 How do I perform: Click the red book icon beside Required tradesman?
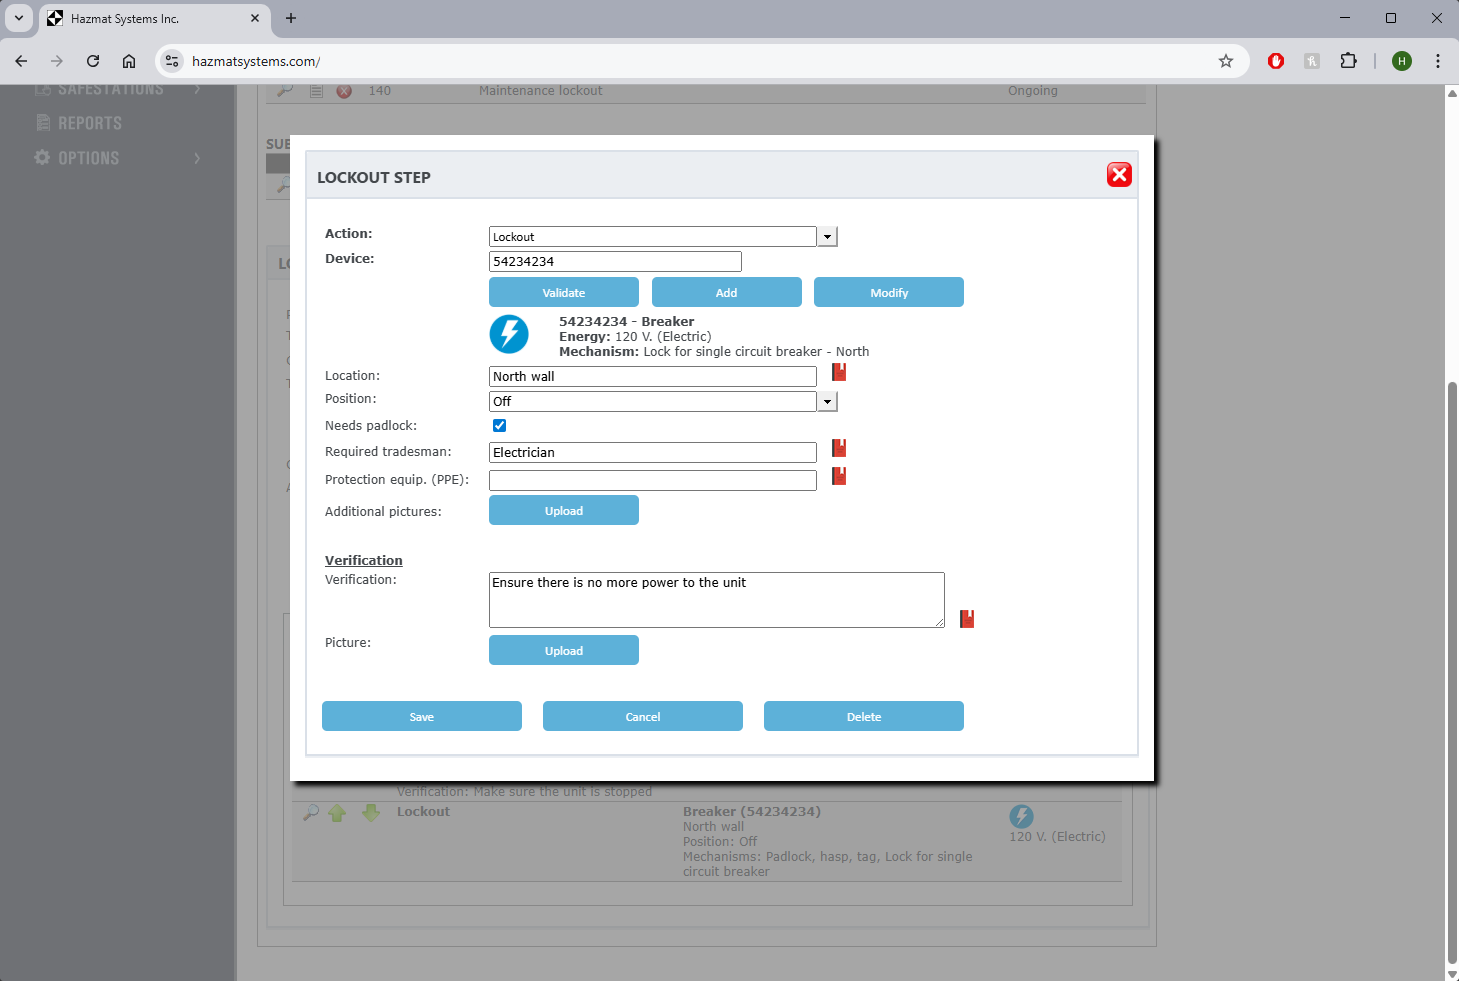(x=839, y=448)
